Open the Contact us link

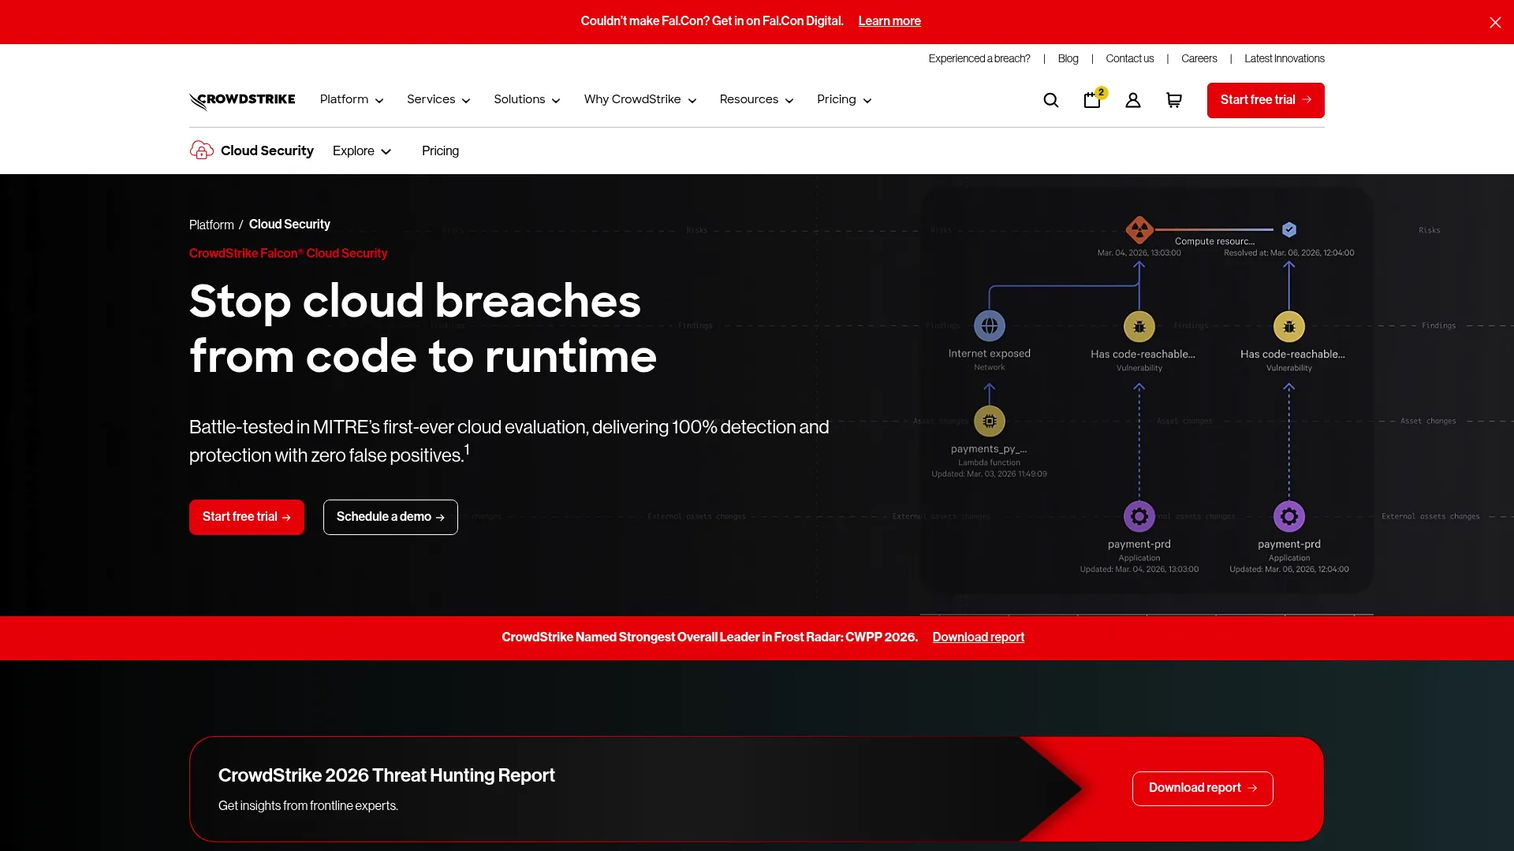click(x=1130, y=59)
